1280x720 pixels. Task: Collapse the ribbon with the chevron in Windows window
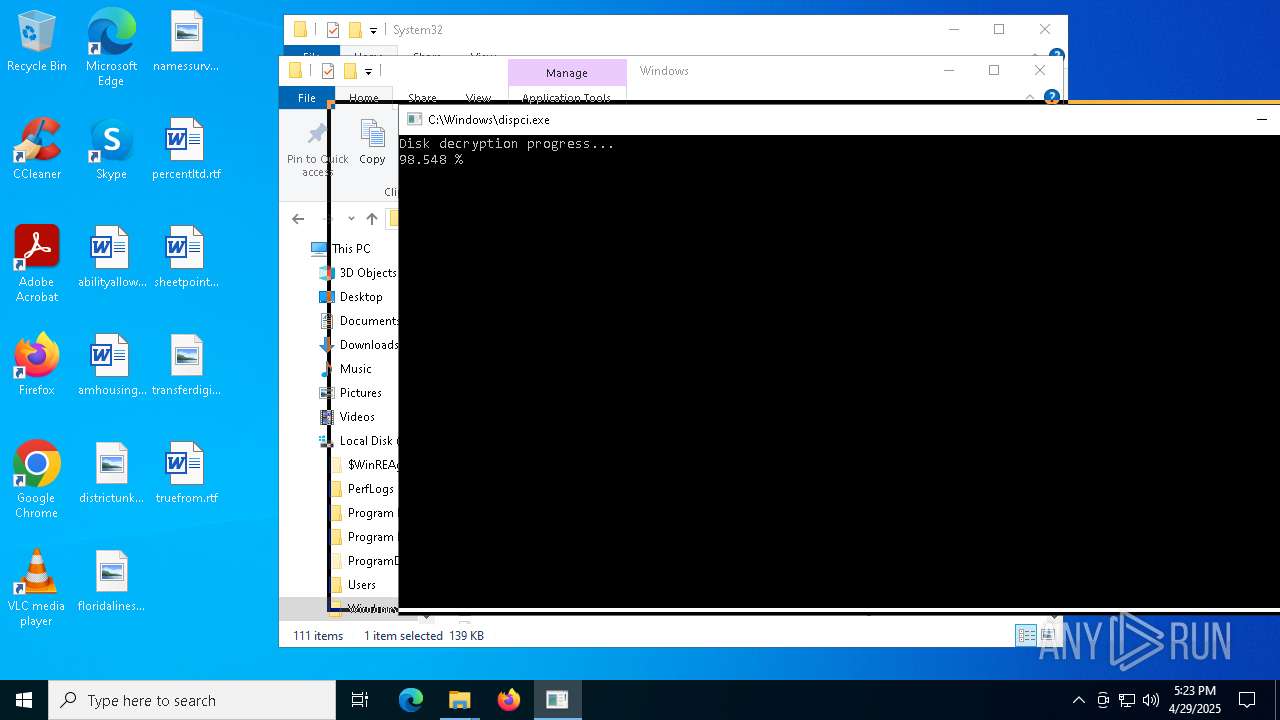click(1030, 97)
